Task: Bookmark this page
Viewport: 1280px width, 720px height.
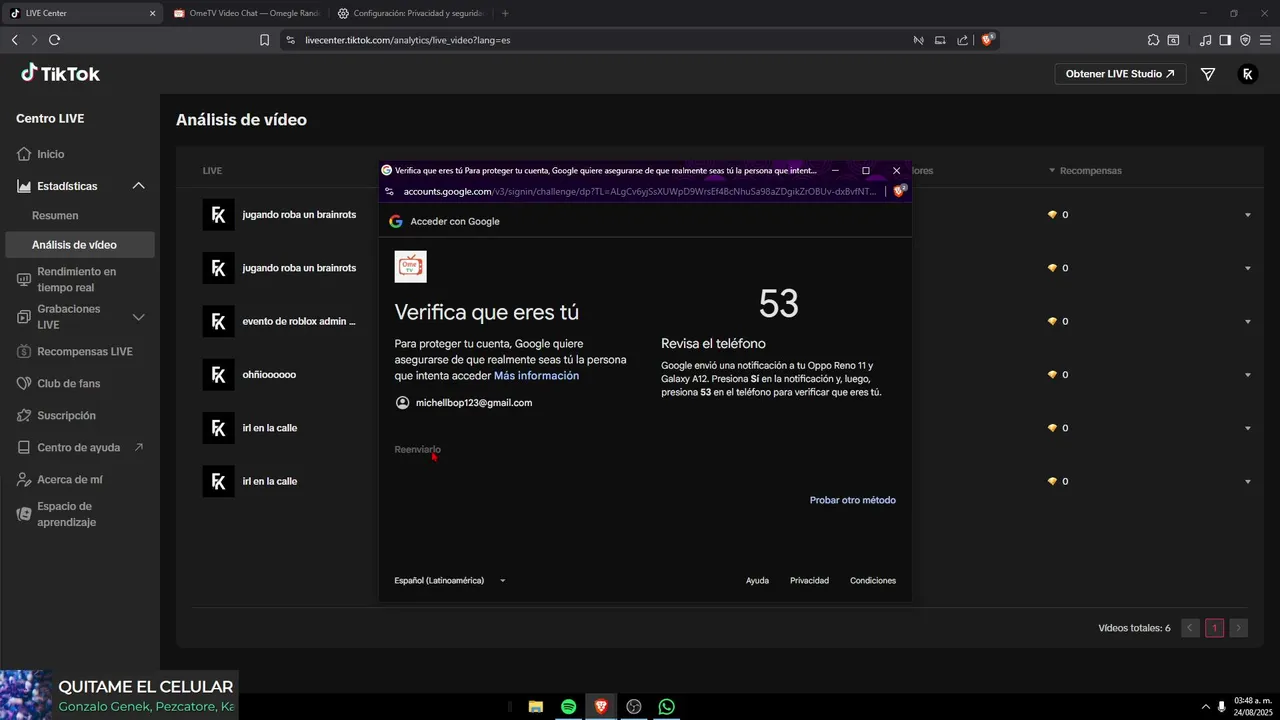Action: coord(264,40)
